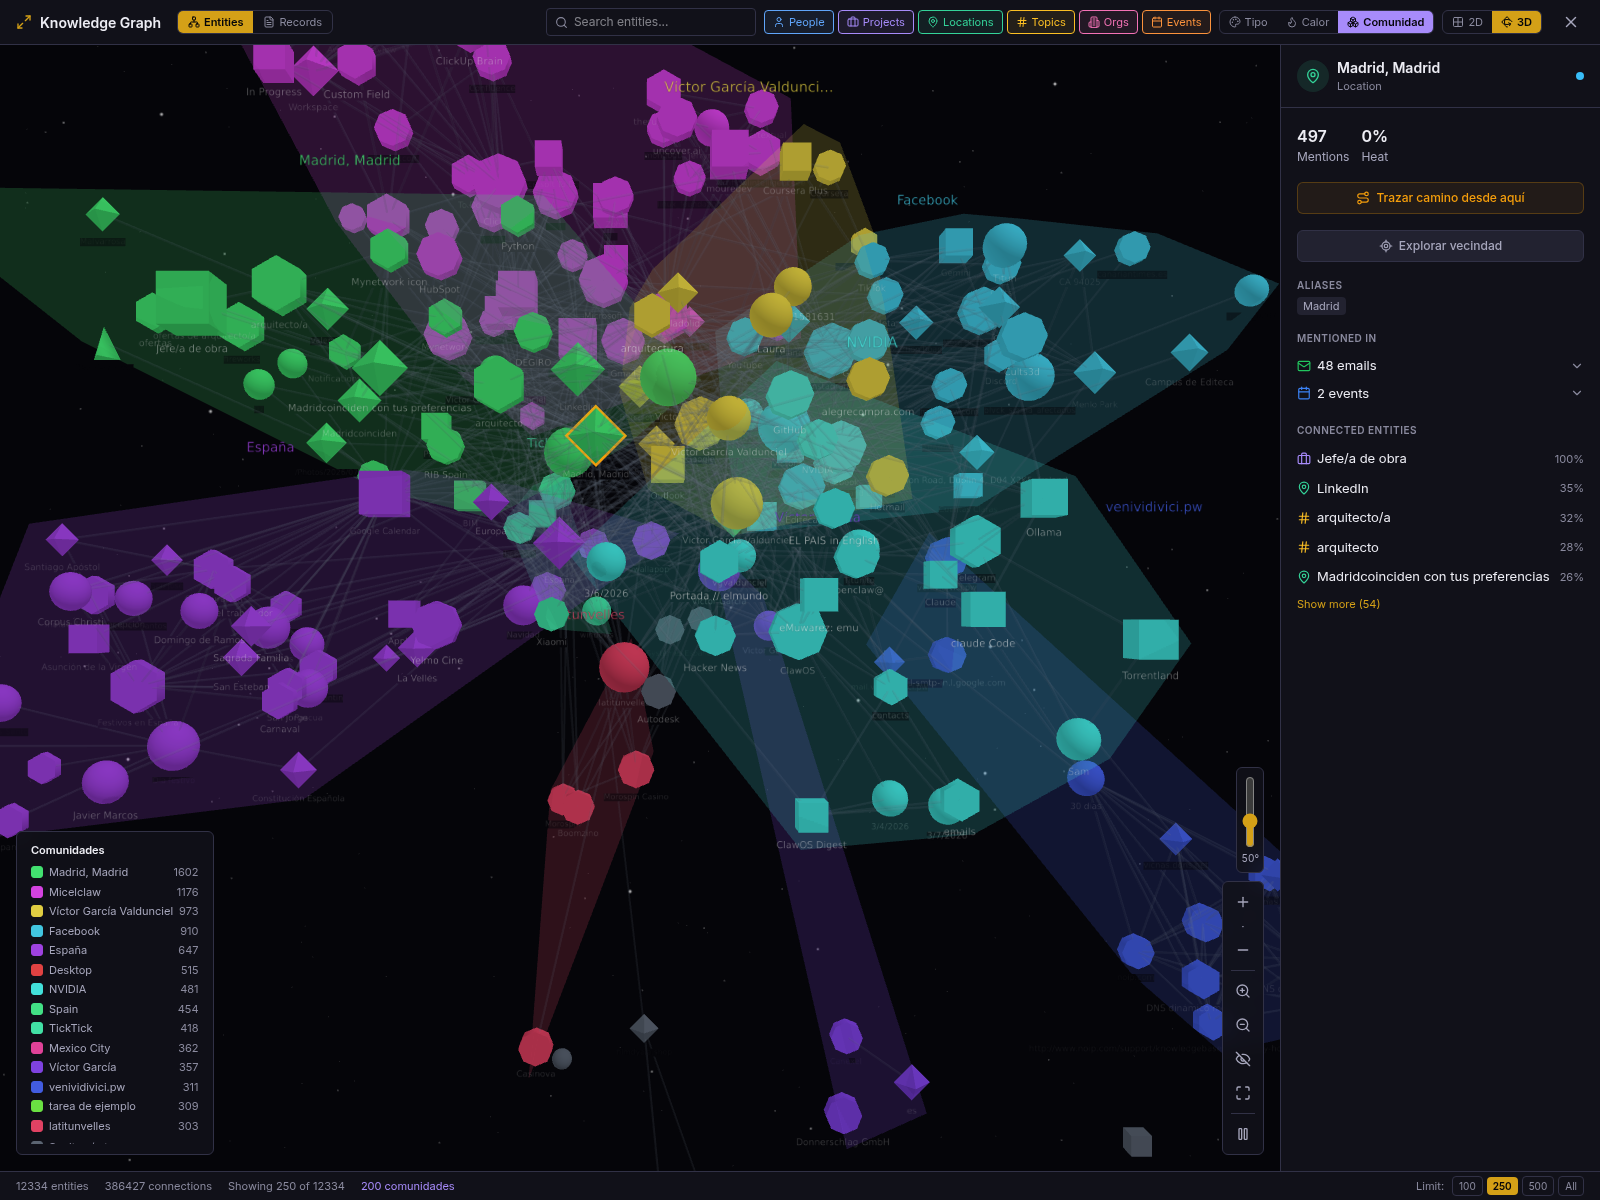Click the Torrentland teal cube node
The width and height of the screenshot is (1600, 1200).
(x=1151, y=640)
